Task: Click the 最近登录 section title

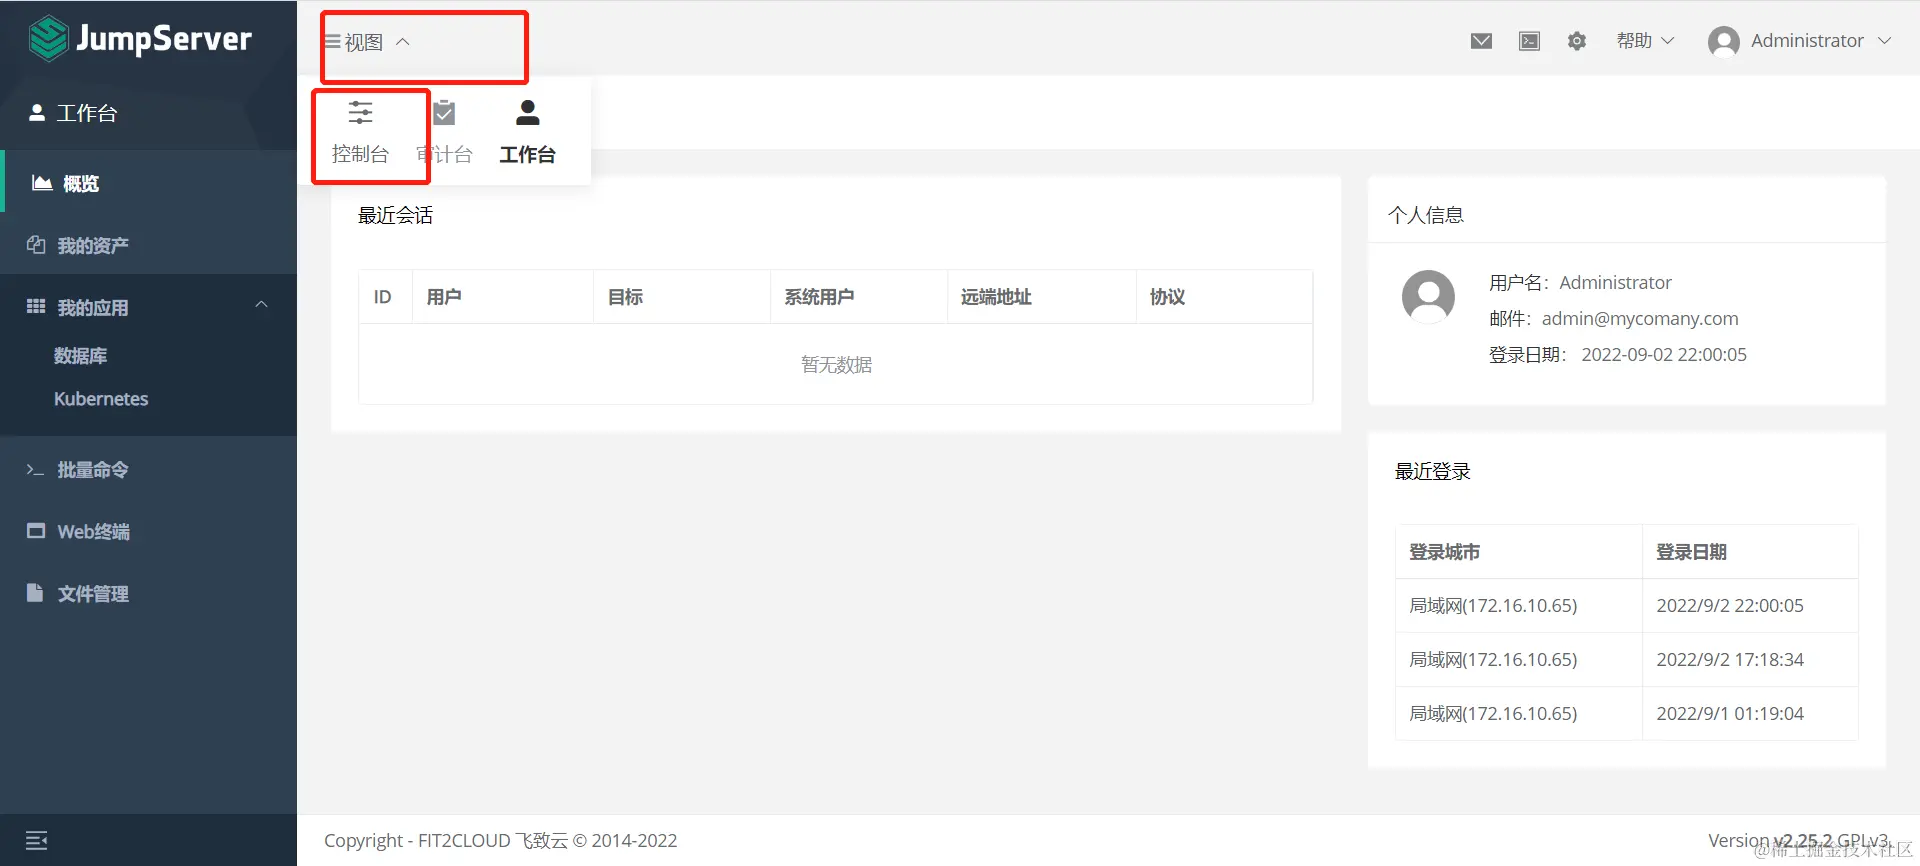Action: pos(1432,471)
